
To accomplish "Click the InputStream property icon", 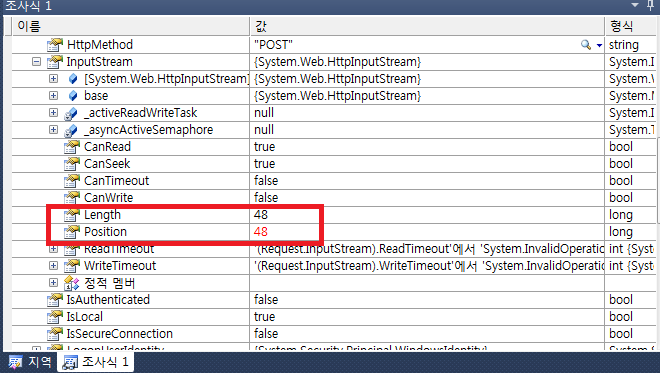I will (55, 62).
